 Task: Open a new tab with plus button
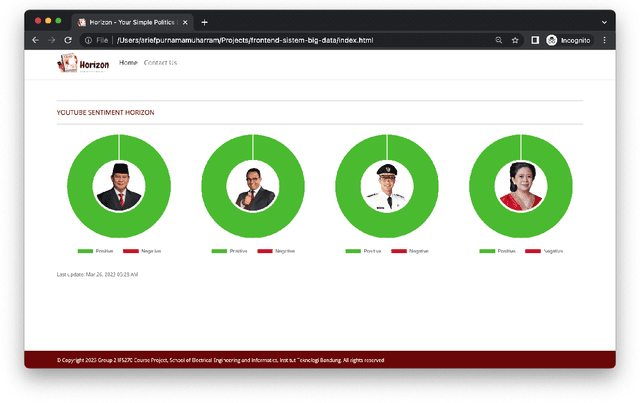coord(204,21)
